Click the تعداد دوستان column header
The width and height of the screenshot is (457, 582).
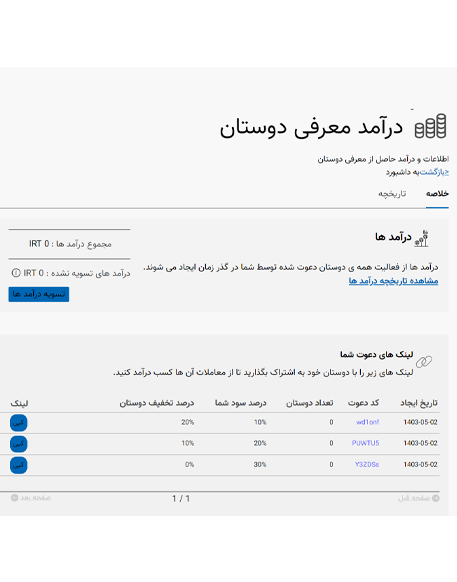click(310, 403)
